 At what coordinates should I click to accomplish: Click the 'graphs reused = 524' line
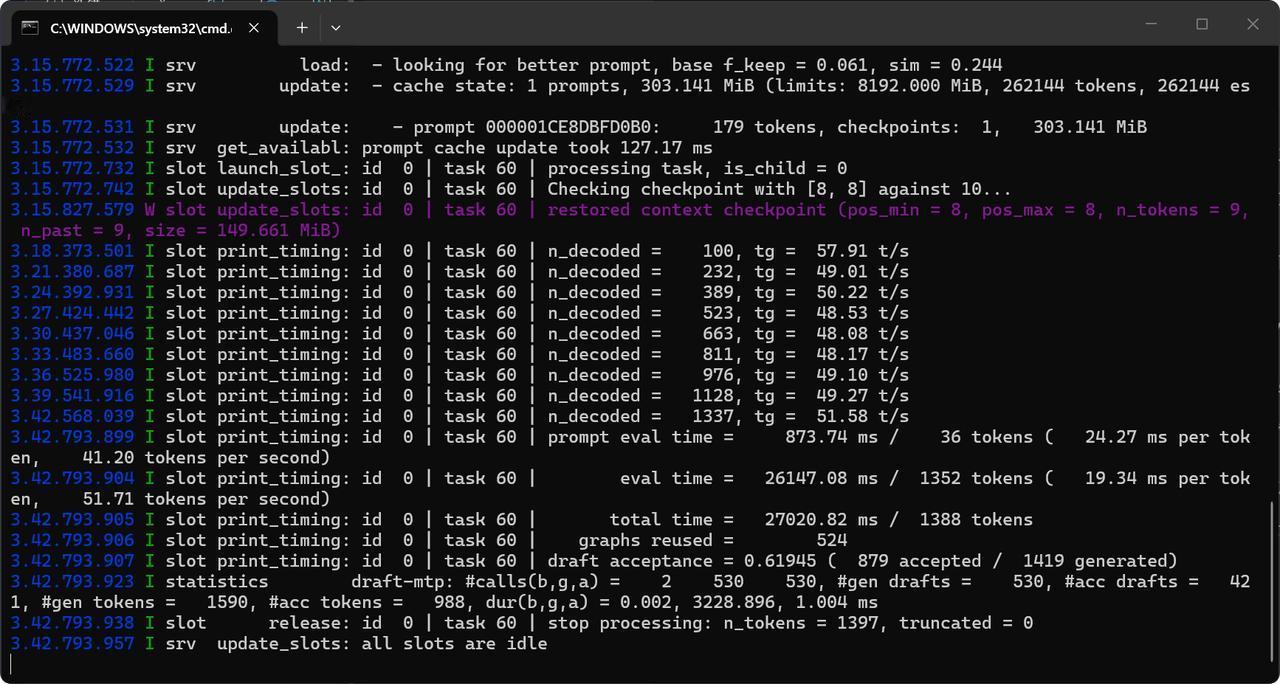429,540
